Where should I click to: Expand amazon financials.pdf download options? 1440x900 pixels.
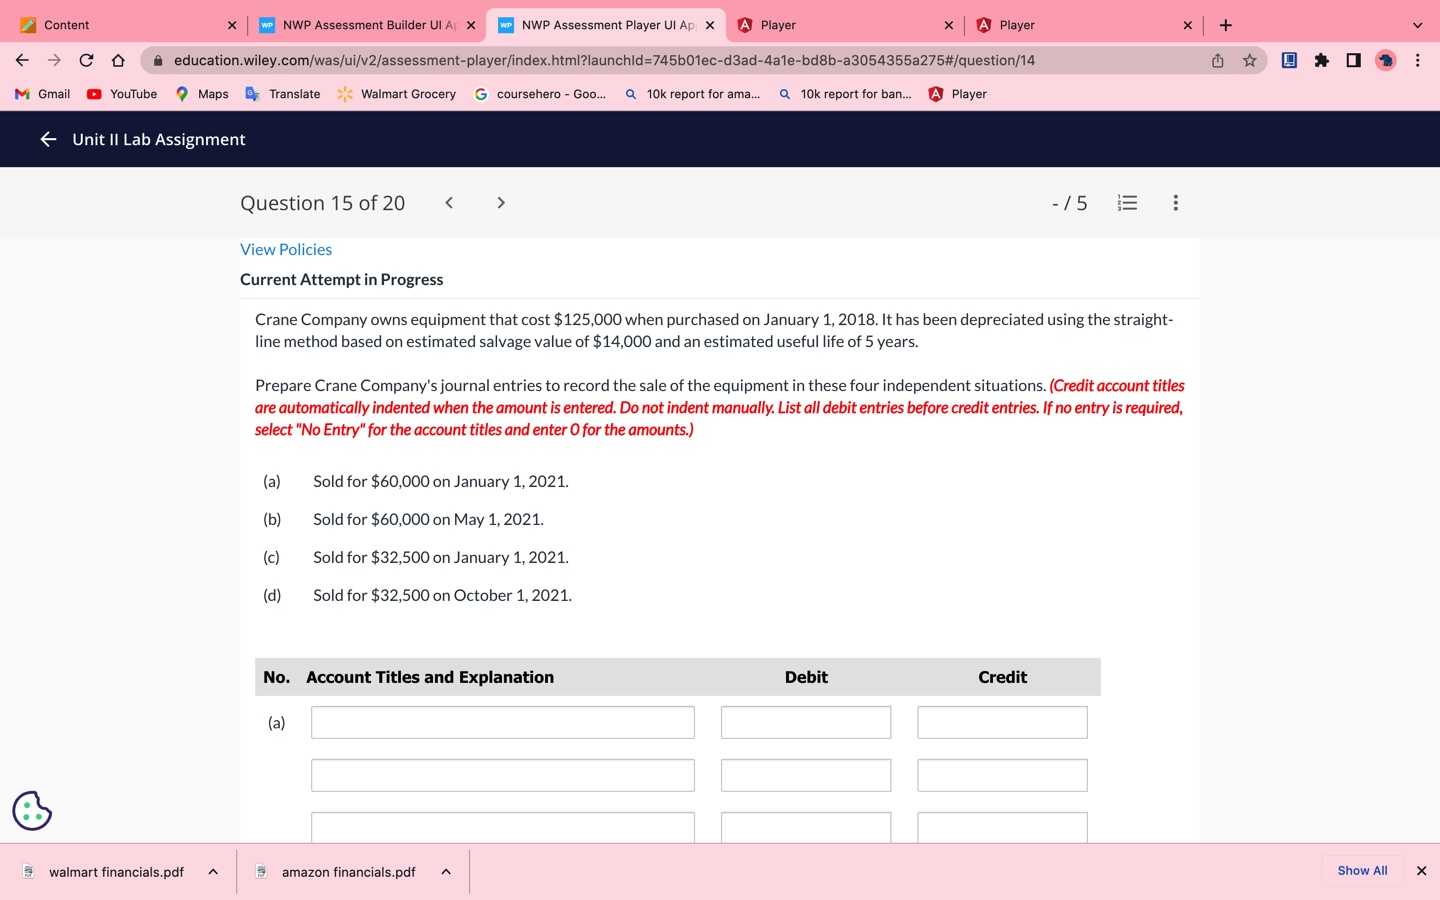point(445,871)
